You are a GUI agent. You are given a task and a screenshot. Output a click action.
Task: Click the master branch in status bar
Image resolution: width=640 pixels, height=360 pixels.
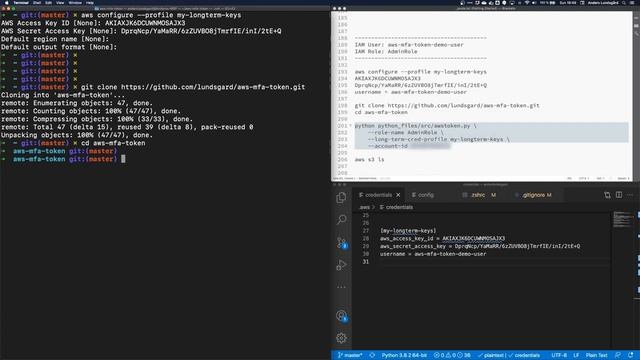(x=350, y=355)
